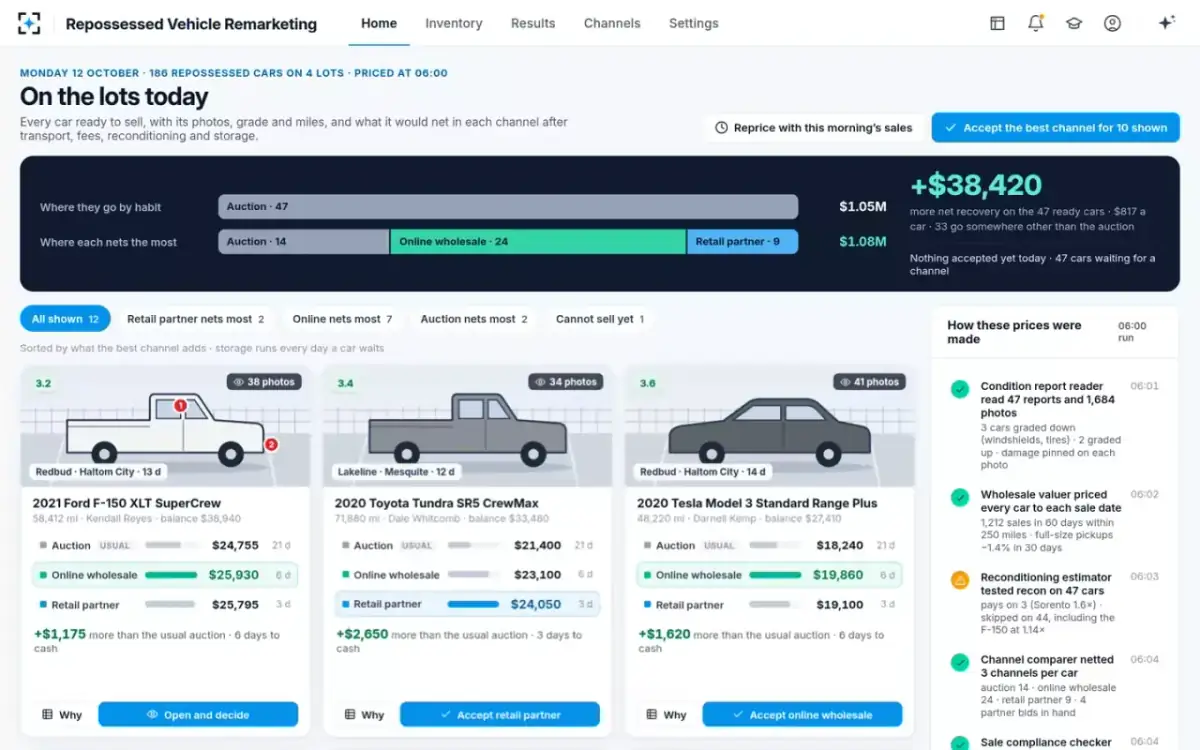The height and width of the screenshot is (750, 1200).
Task: Open the Results tab
Action: click(533, 23)
